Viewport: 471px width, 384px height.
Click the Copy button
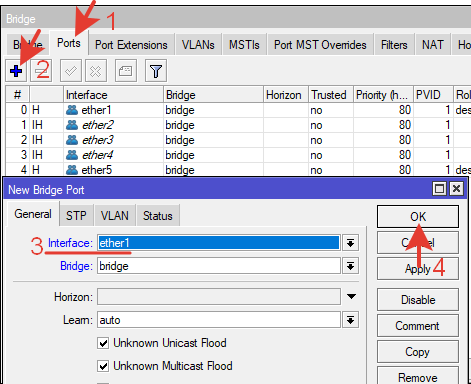point(418,352)
